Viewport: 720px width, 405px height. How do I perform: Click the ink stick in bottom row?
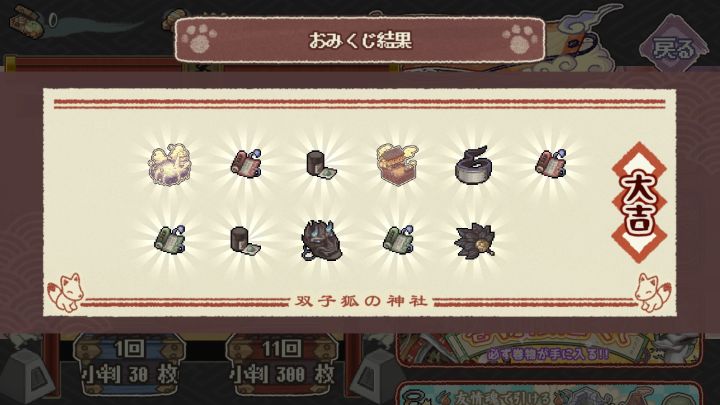pos(246,240)
